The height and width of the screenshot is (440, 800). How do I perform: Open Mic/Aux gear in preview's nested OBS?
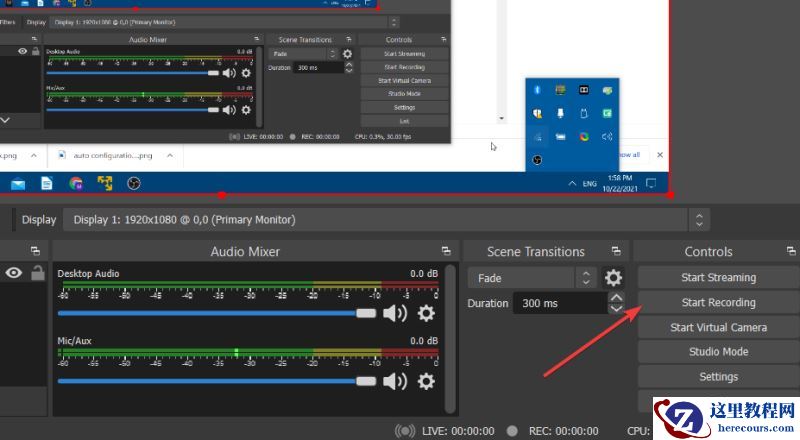pos(246,110)
